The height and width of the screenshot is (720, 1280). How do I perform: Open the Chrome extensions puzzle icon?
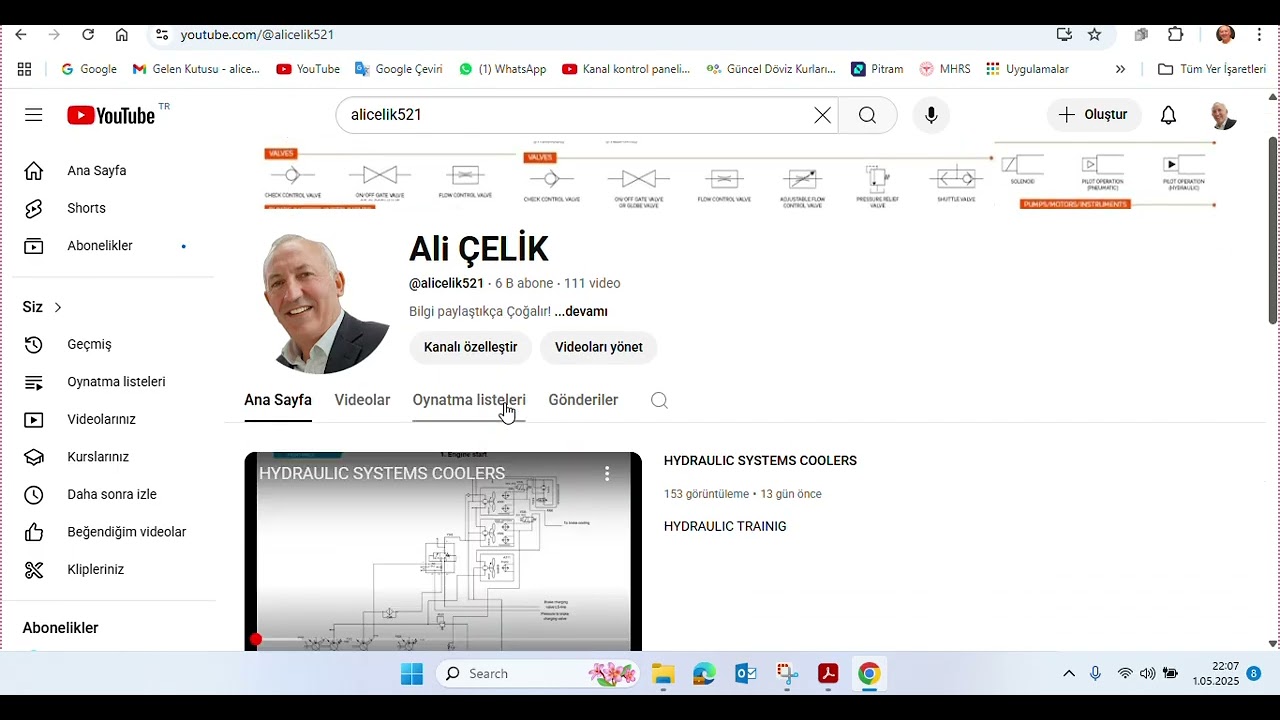1176,34
